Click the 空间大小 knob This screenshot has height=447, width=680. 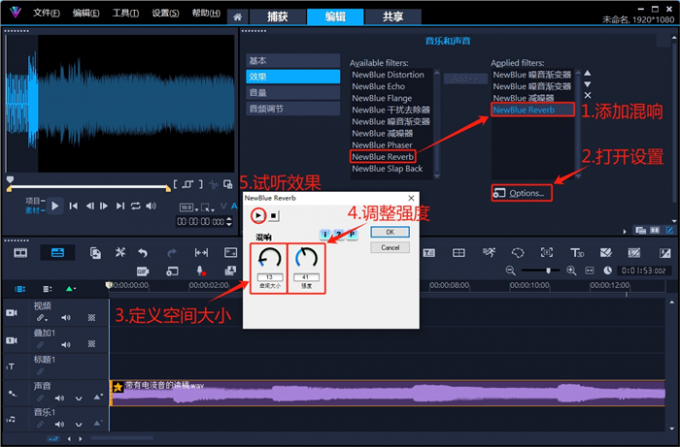pos(269,258)
